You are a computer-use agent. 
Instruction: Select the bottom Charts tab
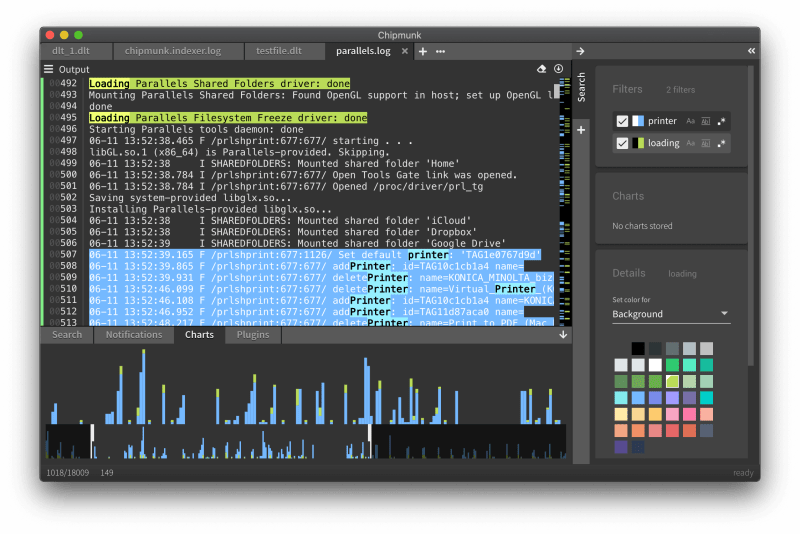[199, 335]
